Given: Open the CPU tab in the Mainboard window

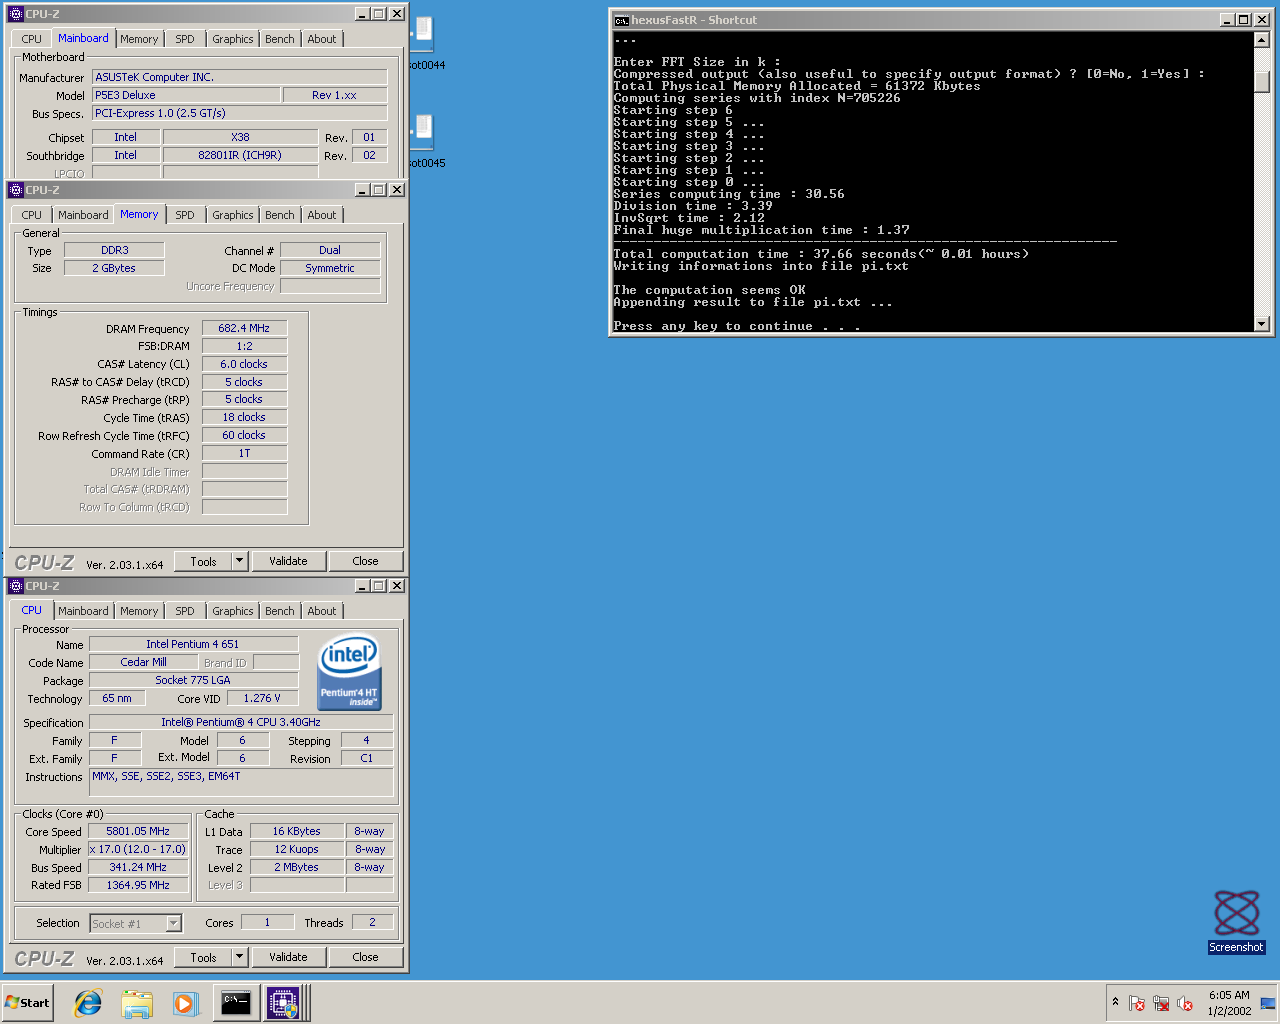Looking at the screenshot, I should (x=32, y=39).
